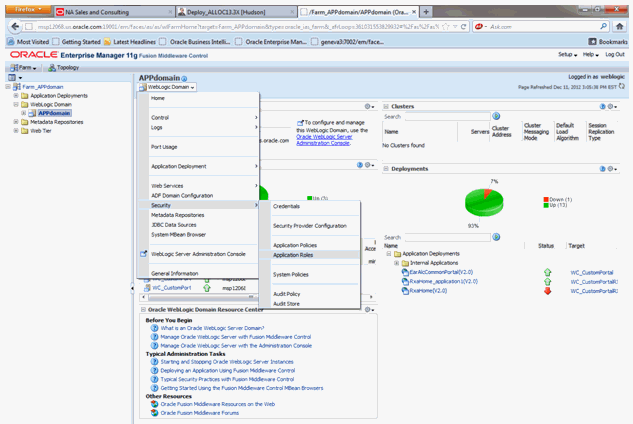Click the search magnifier in Ask.com box
The width and height of the screenshot is (633, 424).
pyautogui.click(x=604, y=27)
